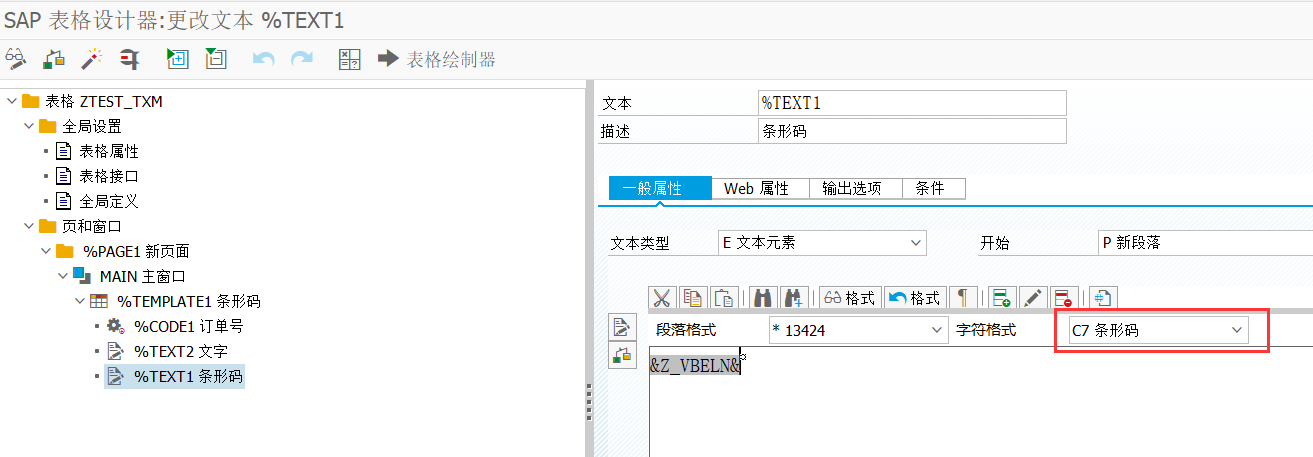Image resolution: width=1313 pixels, height=457 pixels.
Task: Click the red test/clamp toolbar icon
Action: click(129, 59)
